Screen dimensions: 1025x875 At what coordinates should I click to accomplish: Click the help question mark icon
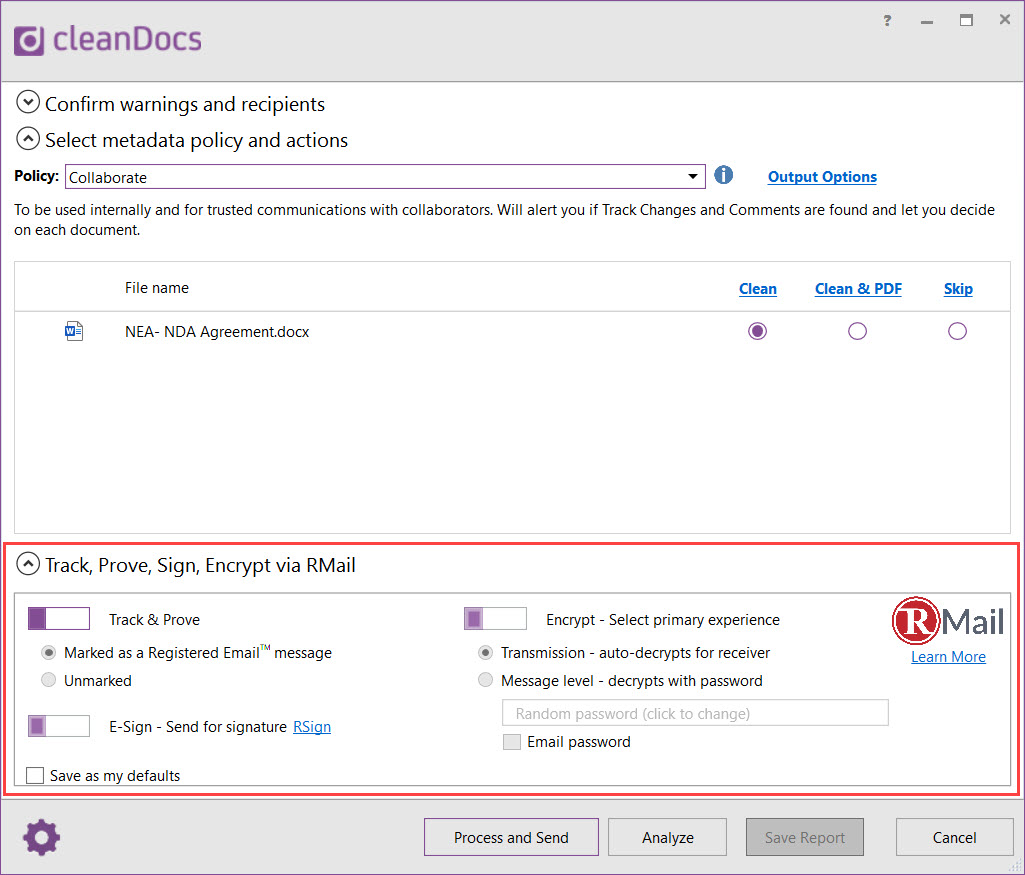[887, 21]
